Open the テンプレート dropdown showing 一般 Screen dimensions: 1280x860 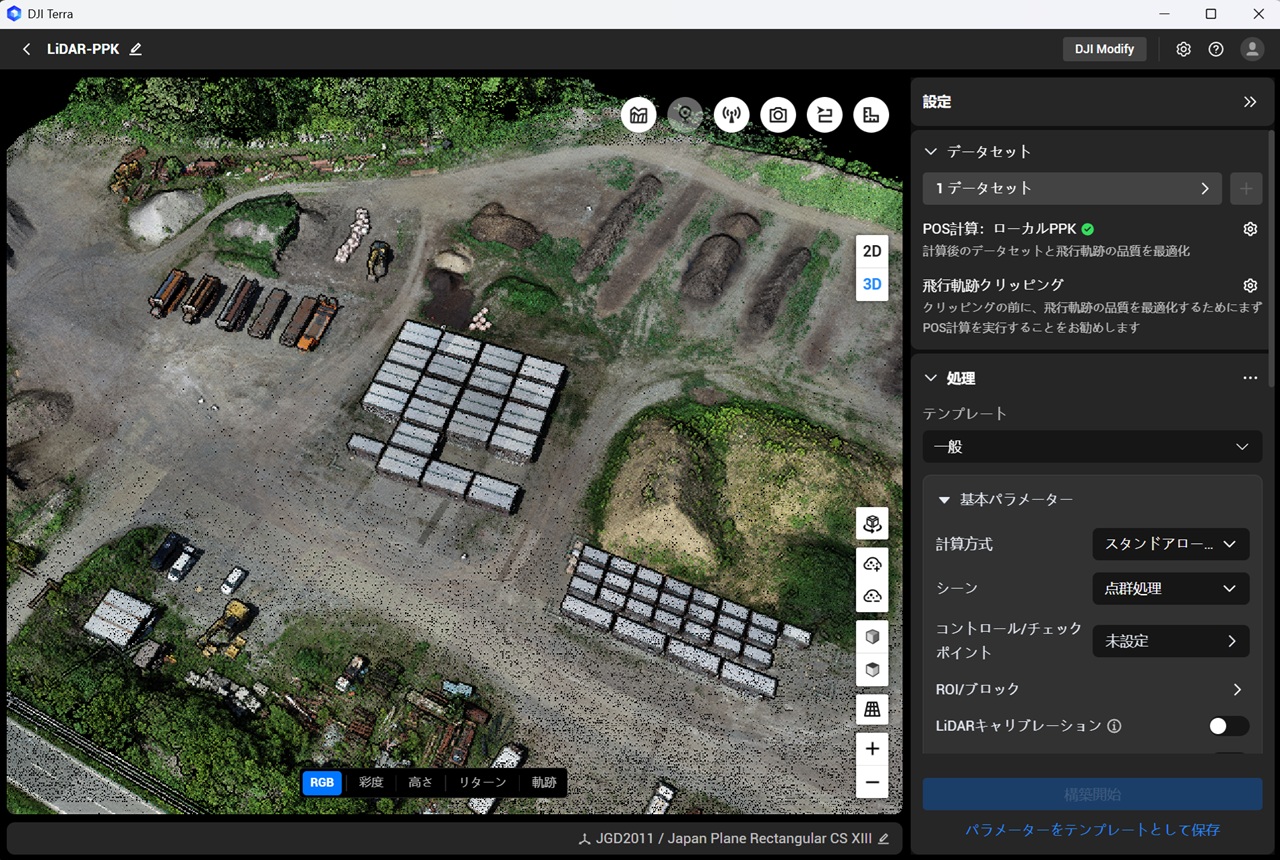pyautogui.click(x=1091, y=447)
